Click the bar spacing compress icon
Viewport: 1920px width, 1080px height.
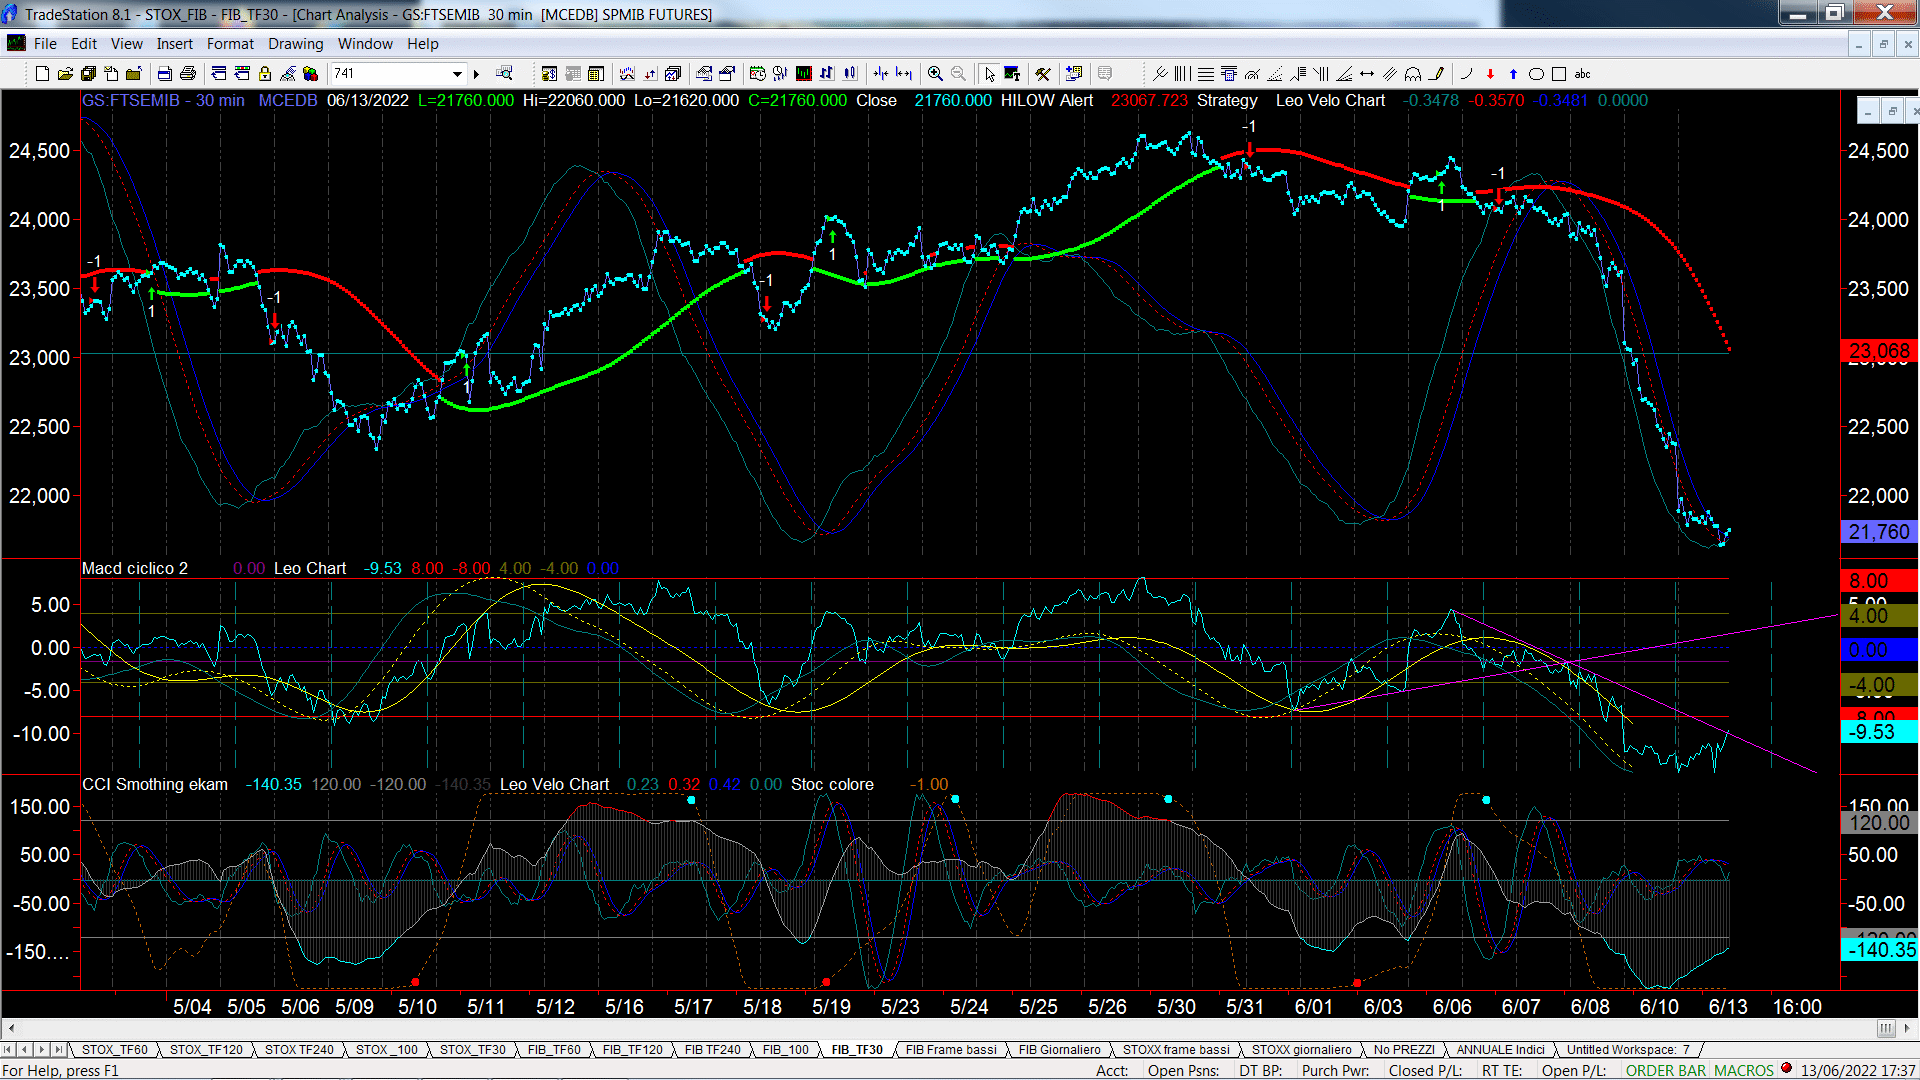(x=880, y=73)
